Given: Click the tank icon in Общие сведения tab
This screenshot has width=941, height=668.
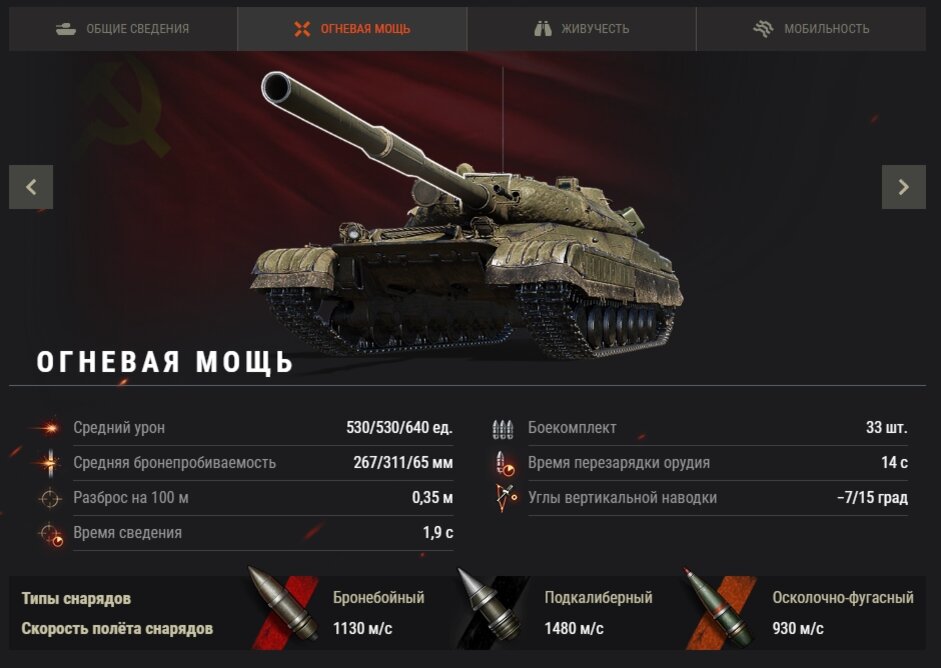Looking at the screenshot, I should (66, 29).
